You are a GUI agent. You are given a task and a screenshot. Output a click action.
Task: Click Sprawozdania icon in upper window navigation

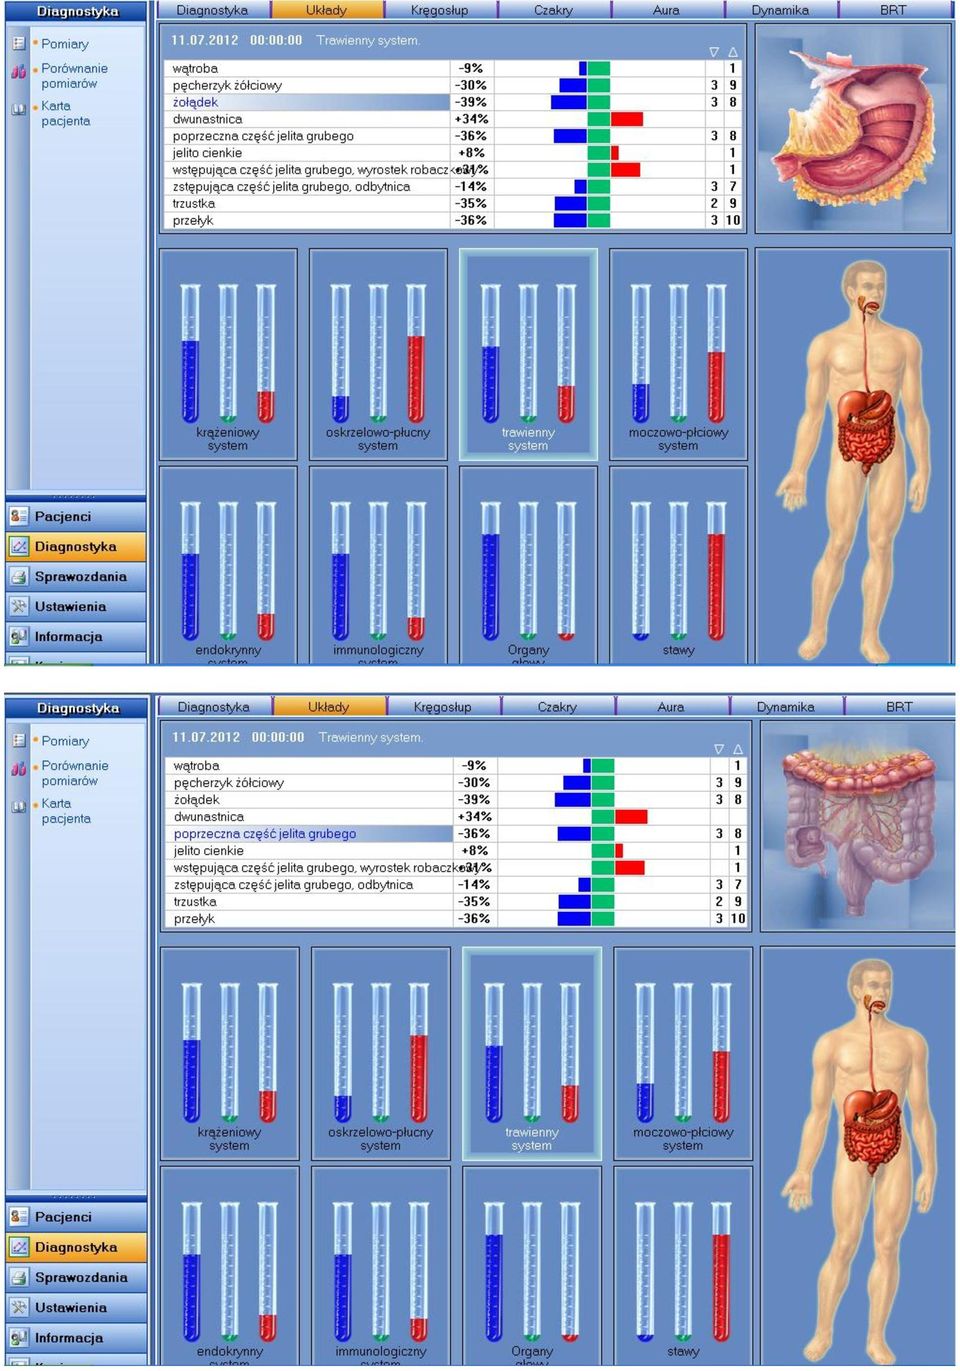(x=19, y=576)
